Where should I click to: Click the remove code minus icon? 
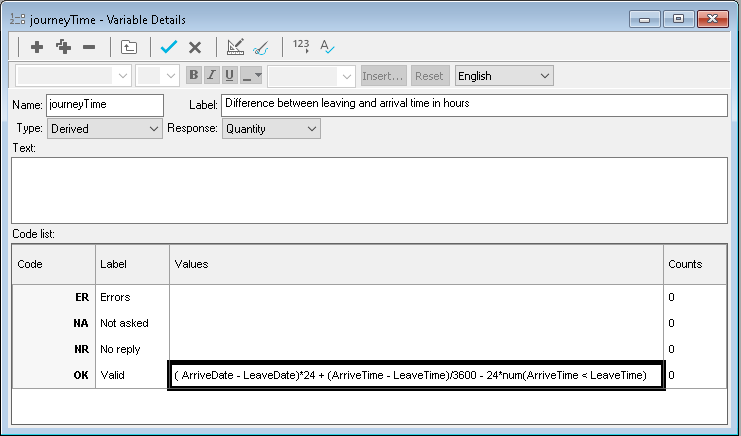point(89,46)
